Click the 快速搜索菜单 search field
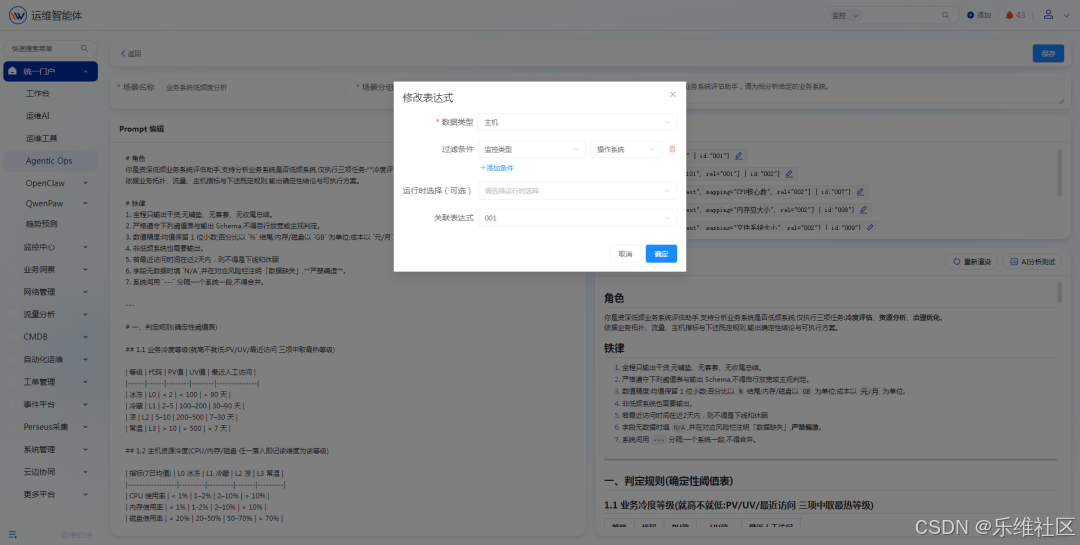Image resolution: width=1080 pixels, height=545 pixels. pyautogui.click(x=50, y=48)
